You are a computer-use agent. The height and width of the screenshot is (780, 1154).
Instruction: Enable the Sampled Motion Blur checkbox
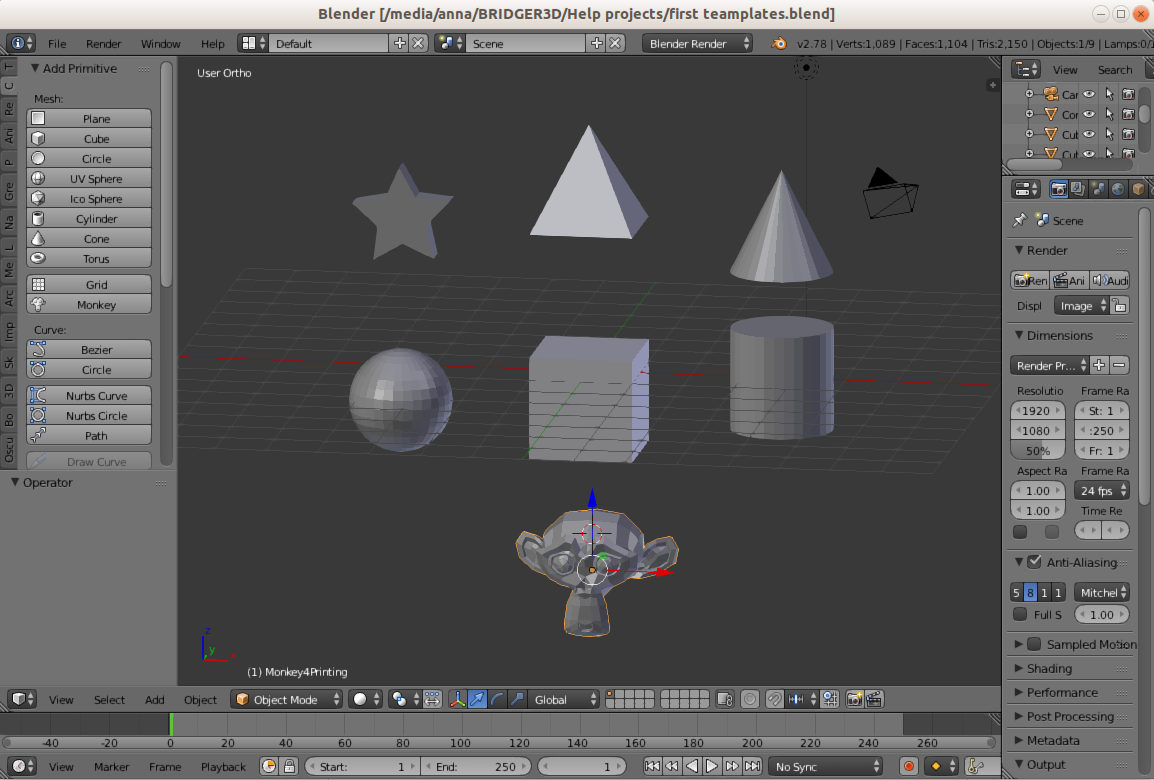pos(1034,644)
